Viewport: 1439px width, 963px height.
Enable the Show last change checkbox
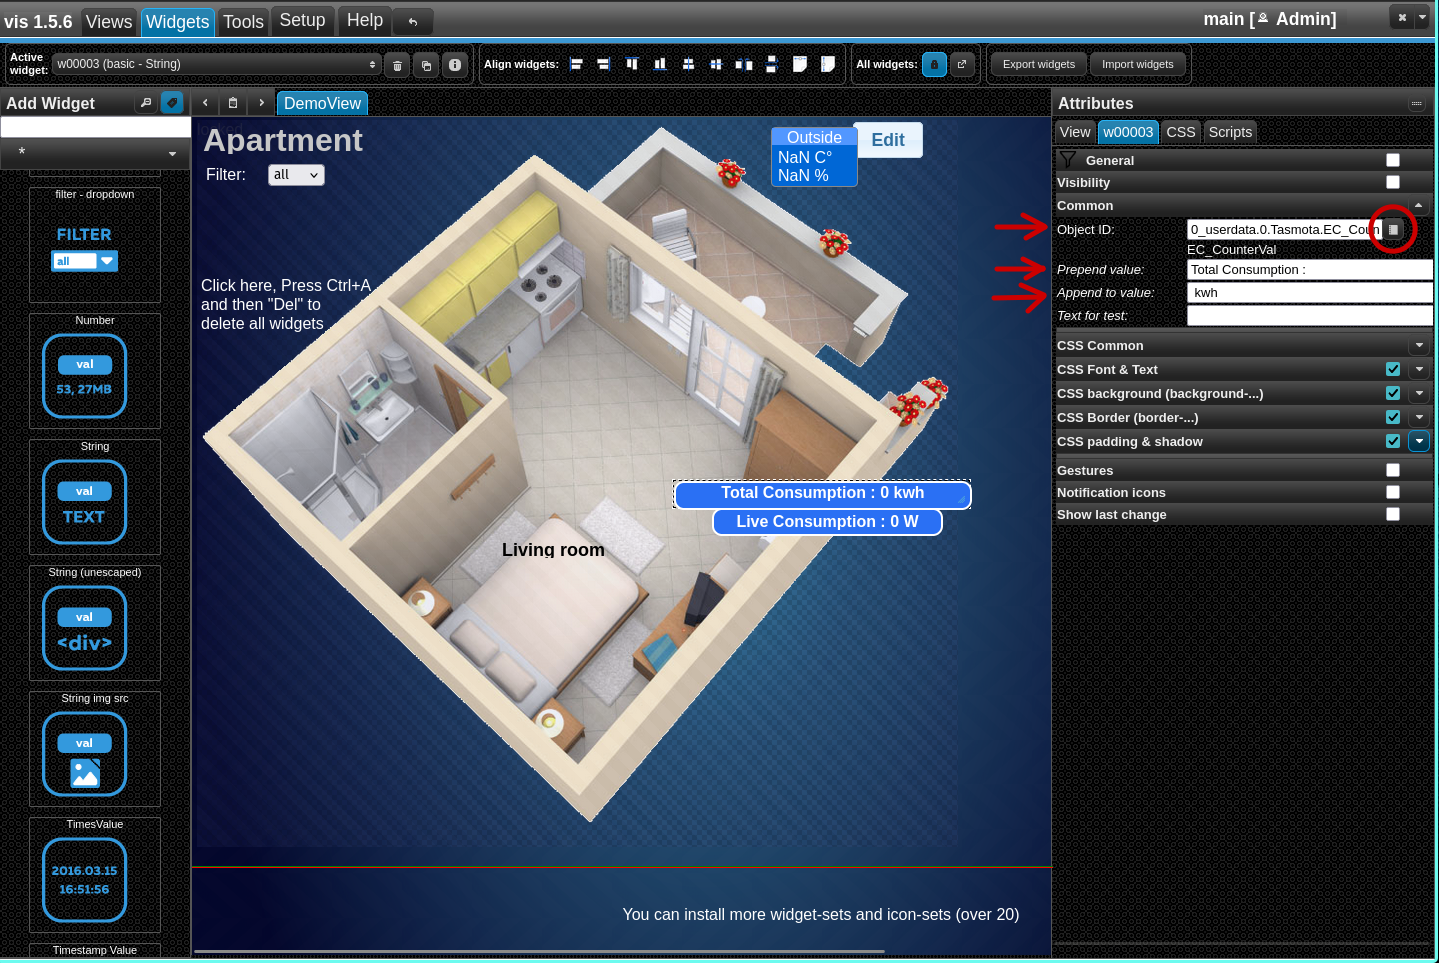(x=1393, y=514)
